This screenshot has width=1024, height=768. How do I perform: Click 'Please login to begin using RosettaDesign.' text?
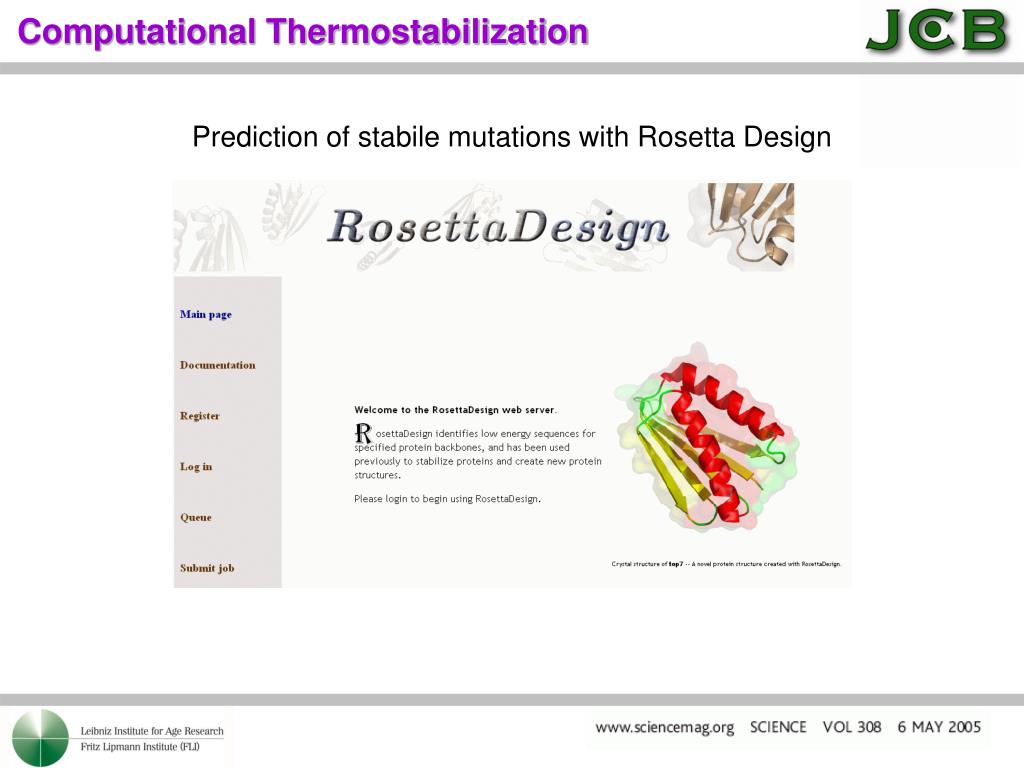pos(447,499)
